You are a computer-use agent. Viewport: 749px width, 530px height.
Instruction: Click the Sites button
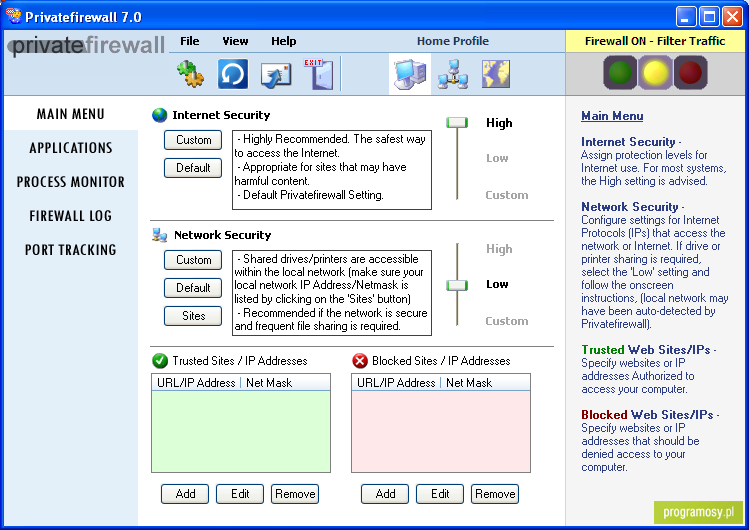pos(193,316)
